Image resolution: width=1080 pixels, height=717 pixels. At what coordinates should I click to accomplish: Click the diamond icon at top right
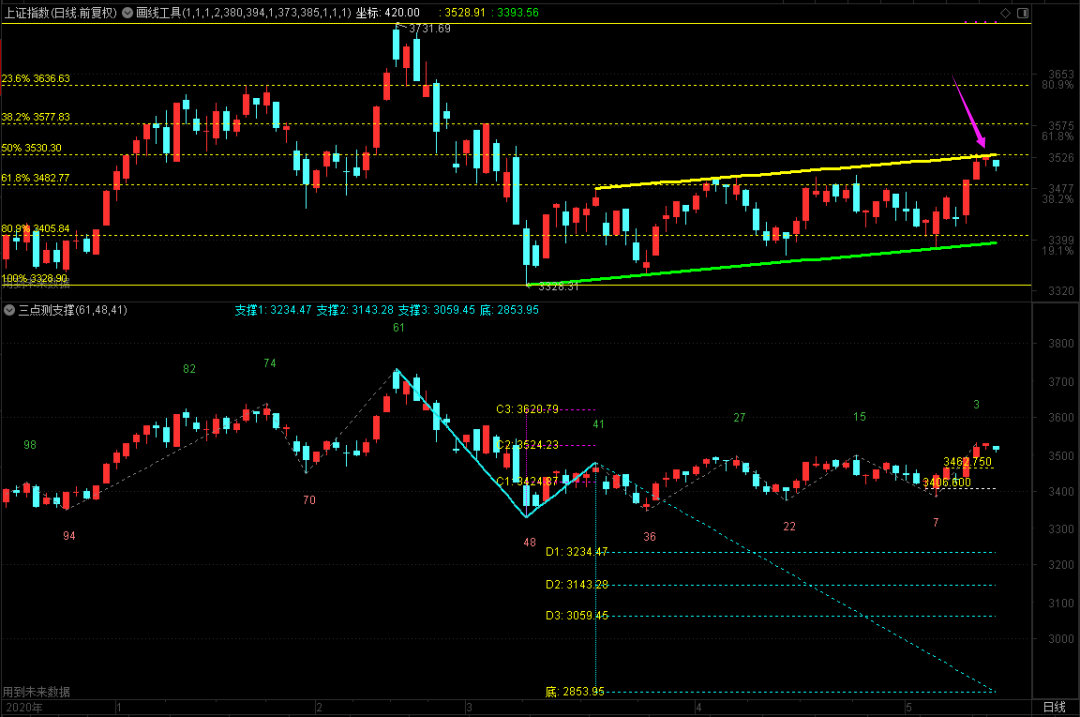1006,13
